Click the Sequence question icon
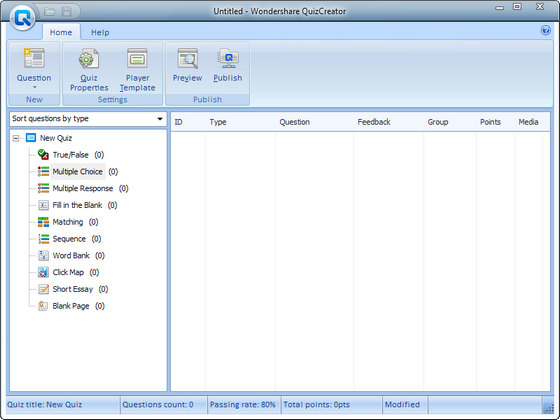 pos(43,239)
